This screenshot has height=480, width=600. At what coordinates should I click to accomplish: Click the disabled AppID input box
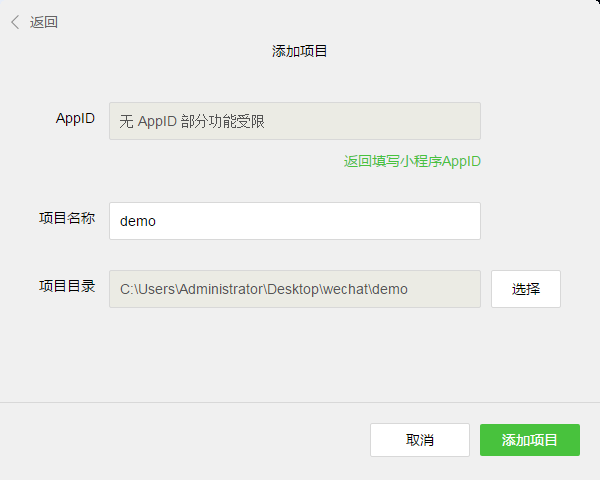point(294,121)
